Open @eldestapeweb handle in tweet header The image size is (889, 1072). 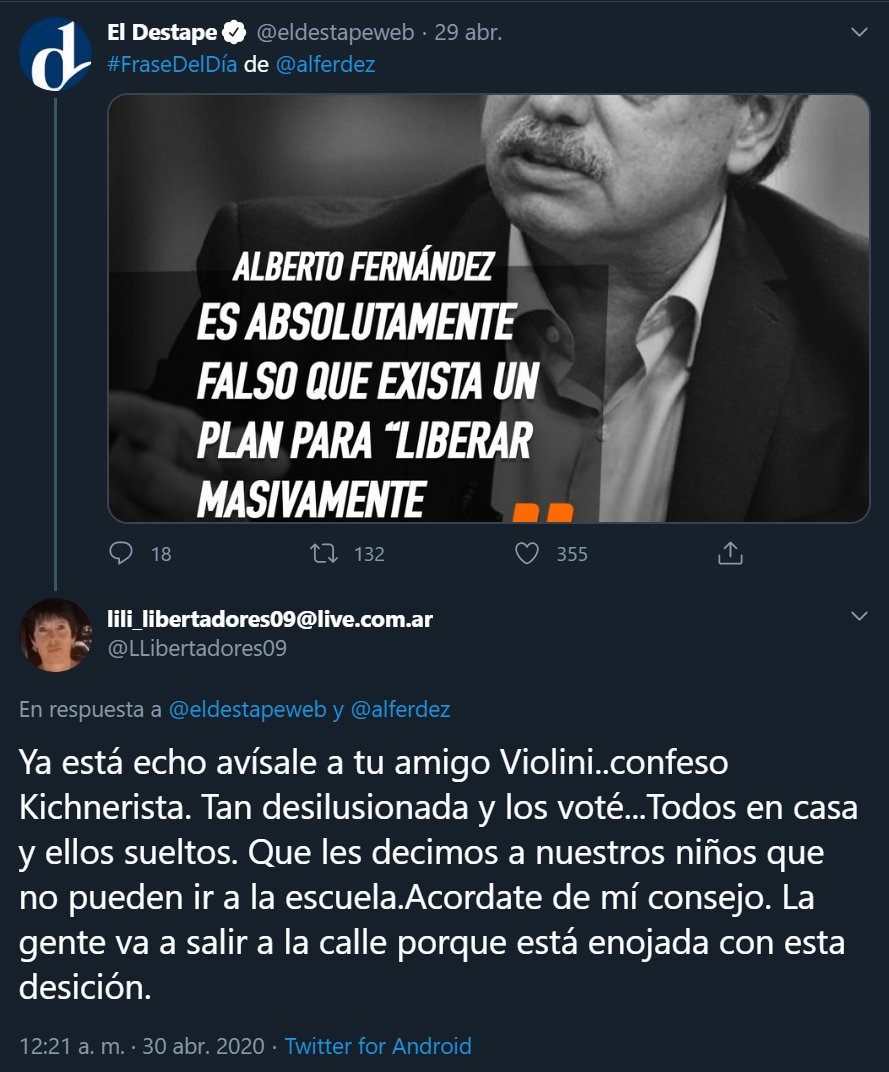click(335, 32)
